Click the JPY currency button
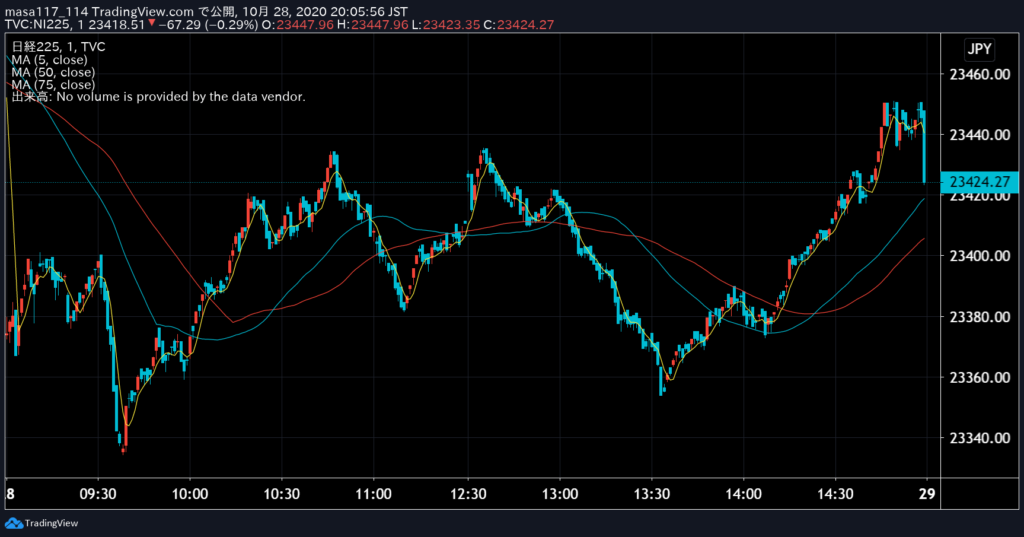This screenshot has height=537, width=1024. (979, 49)
